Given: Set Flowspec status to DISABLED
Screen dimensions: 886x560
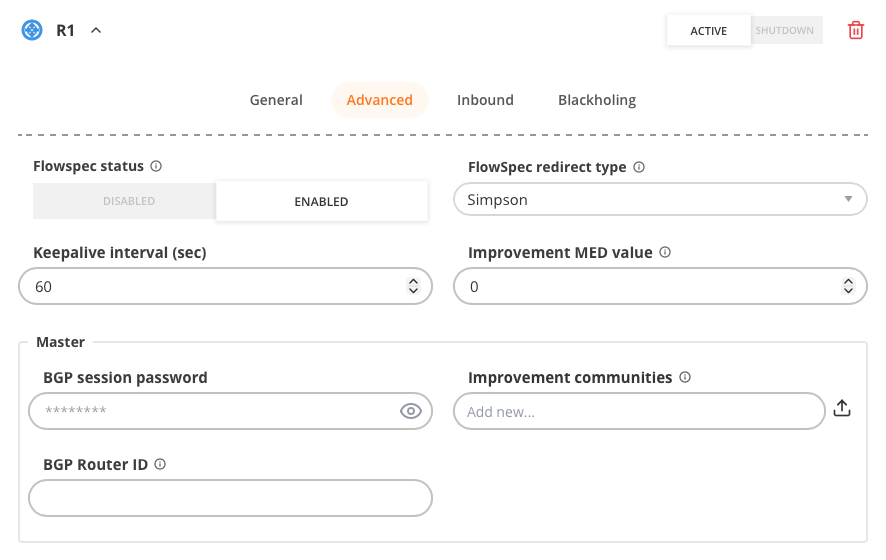Looking at the screenshot, I should (x=125, y=201).
